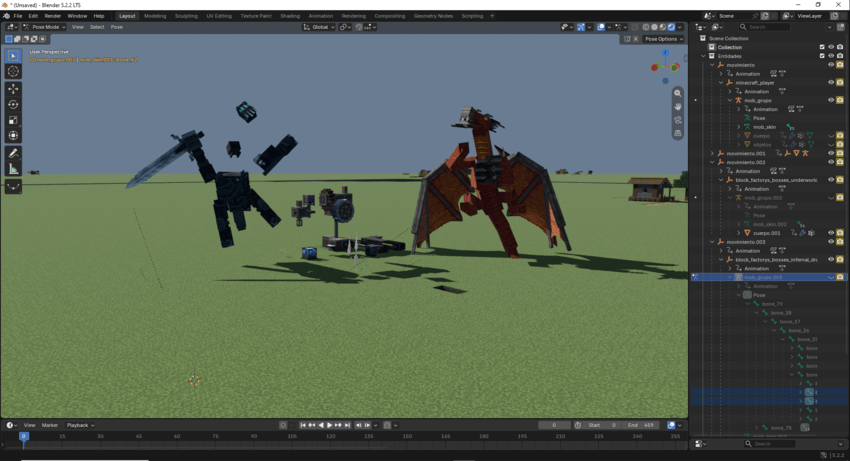The image size is (850, 461).
Task: Collapse movimiento.002 in outliner
Action: tap(712, 162)
